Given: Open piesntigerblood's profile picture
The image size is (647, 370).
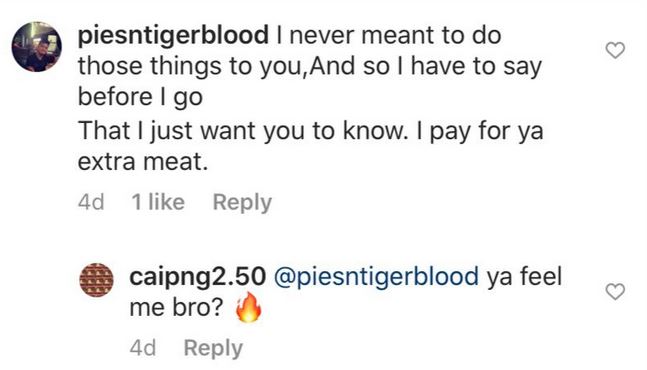Looking at the screenshot, I should [x=37, y=47].
